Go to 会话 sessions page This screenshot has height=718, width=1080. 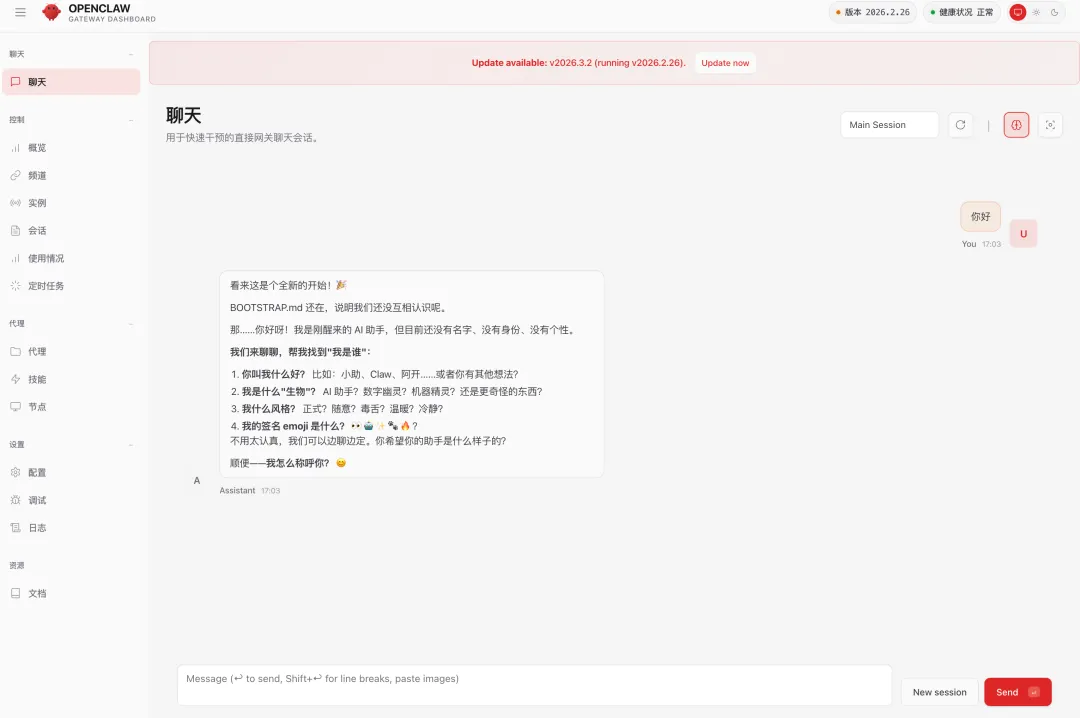coord(71,231)
